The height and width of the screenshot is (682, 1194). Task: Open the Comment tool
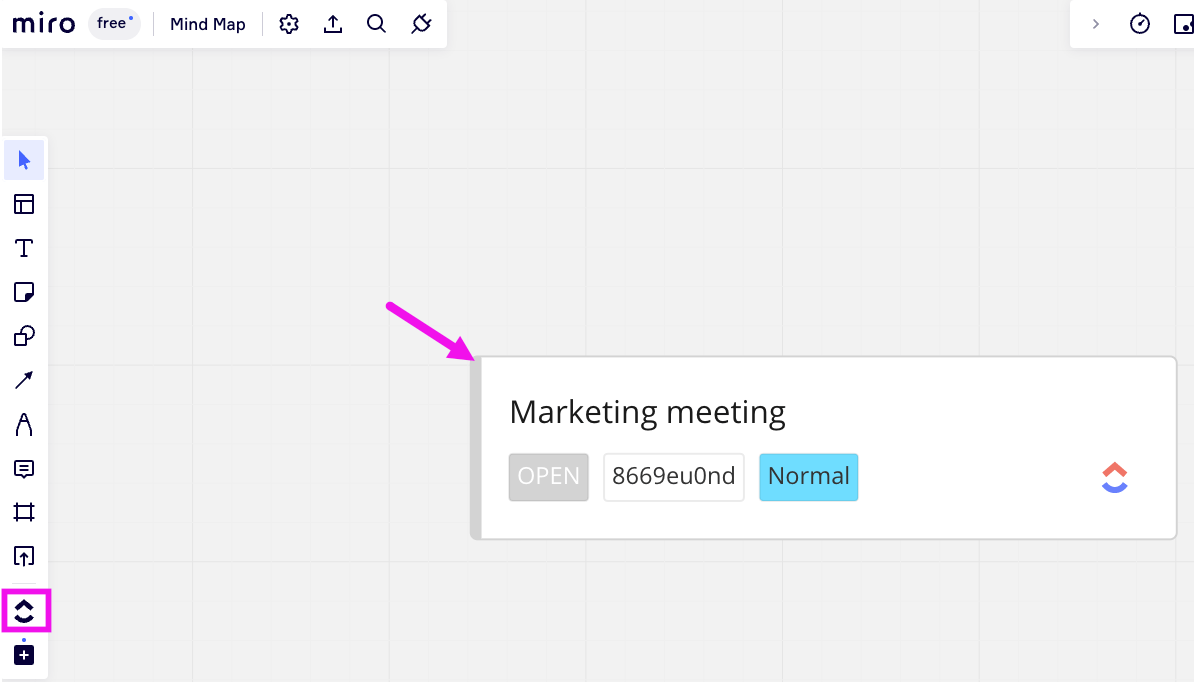pyautogui.click(x=24, y=469)
